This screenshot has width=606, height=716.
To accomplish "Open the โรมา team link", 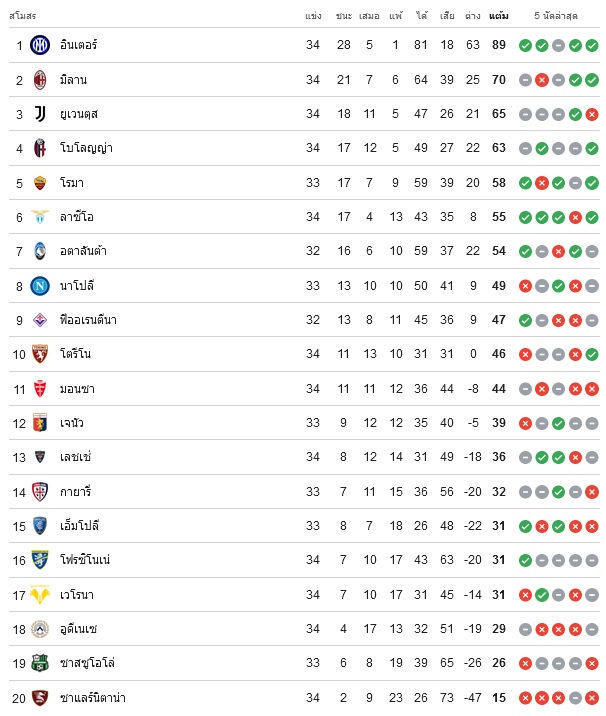I will 72,183.
